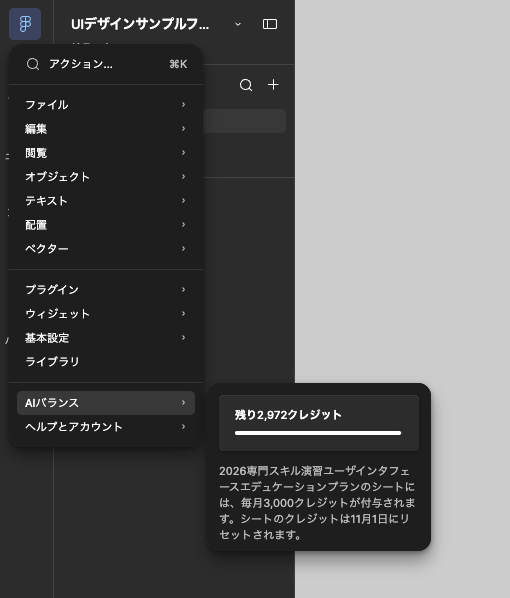
Task: Open the ベクター submenu
Action: coord(106,249)
